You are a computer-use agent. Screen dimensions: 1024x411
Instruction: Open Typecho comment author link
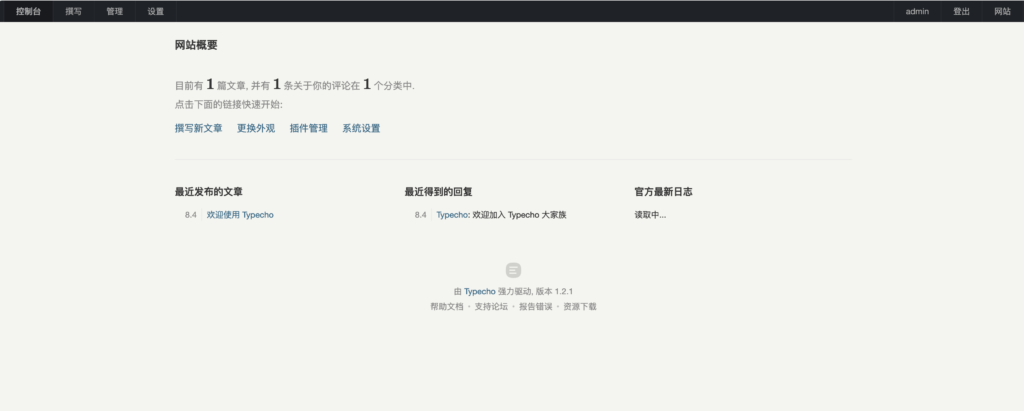point(452,214)
